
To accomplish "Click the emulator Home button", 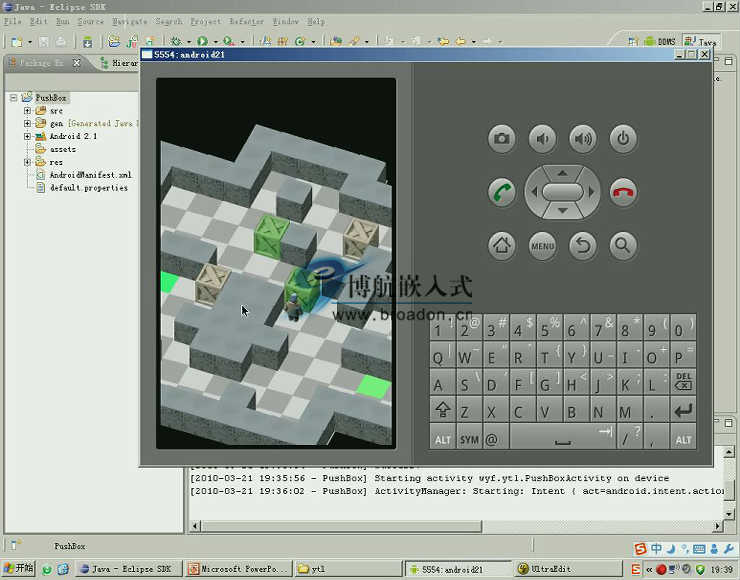I will click(501, 245).
